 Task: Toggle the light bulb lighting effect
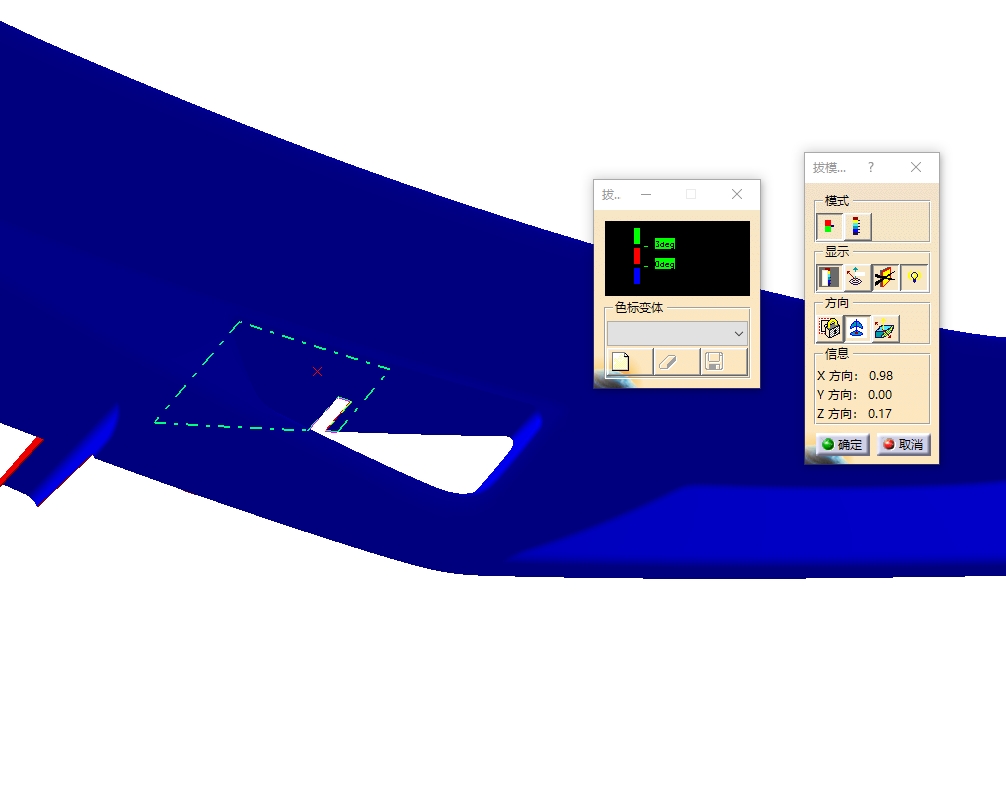[914, 278]
